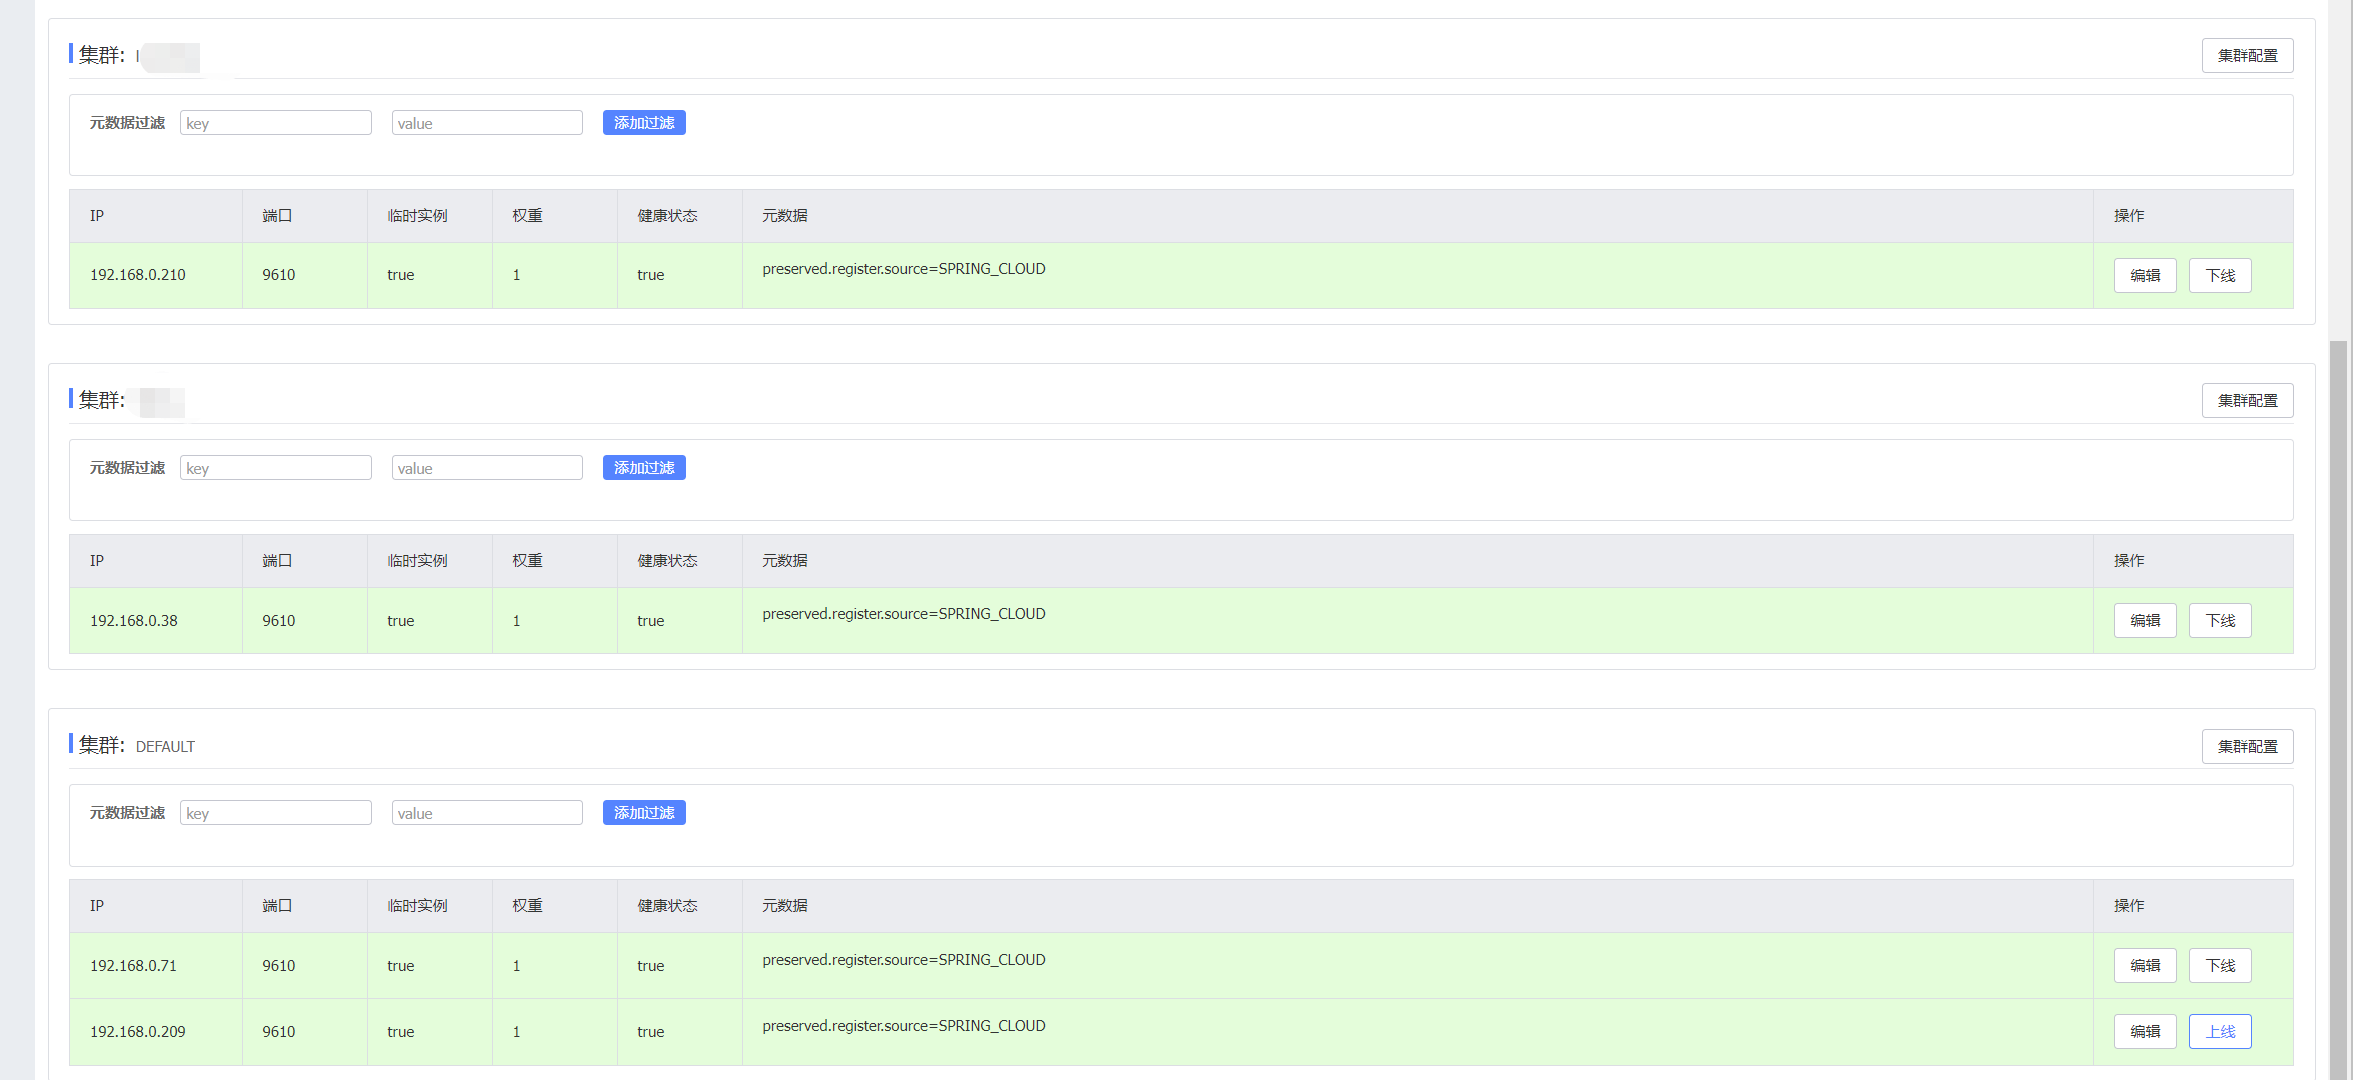Focus the key field in second cluster filter

click(x=275, y=468)
